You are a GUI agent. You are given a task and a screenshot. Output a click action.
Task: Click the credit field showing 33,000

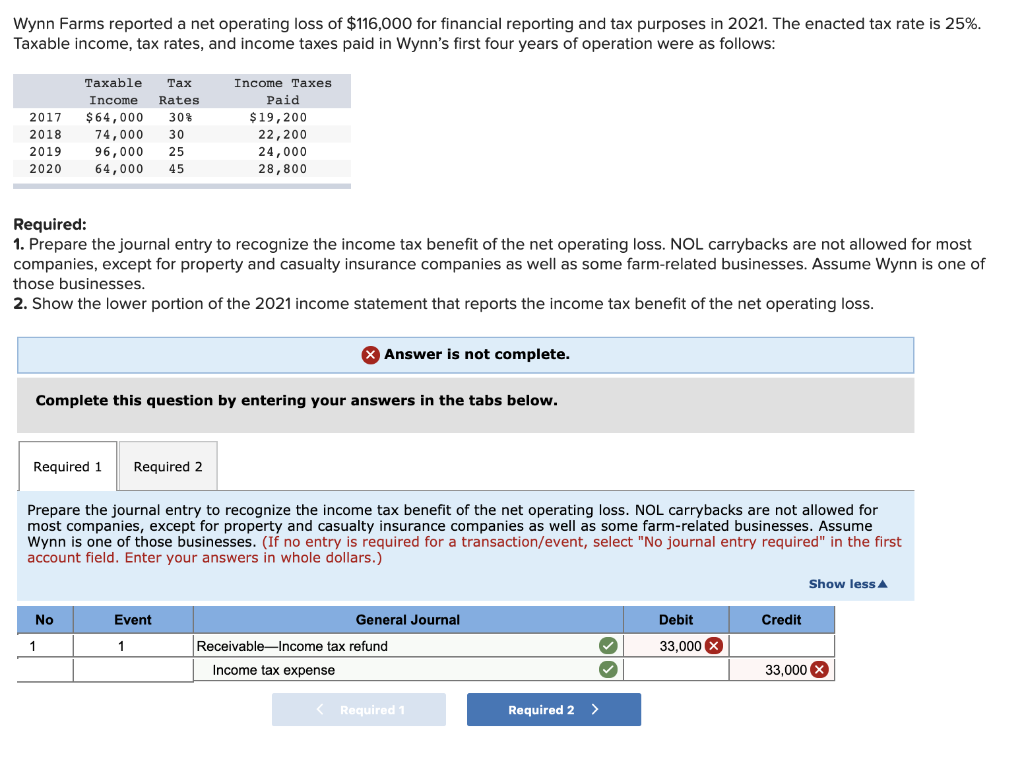(x=782, y=669)
